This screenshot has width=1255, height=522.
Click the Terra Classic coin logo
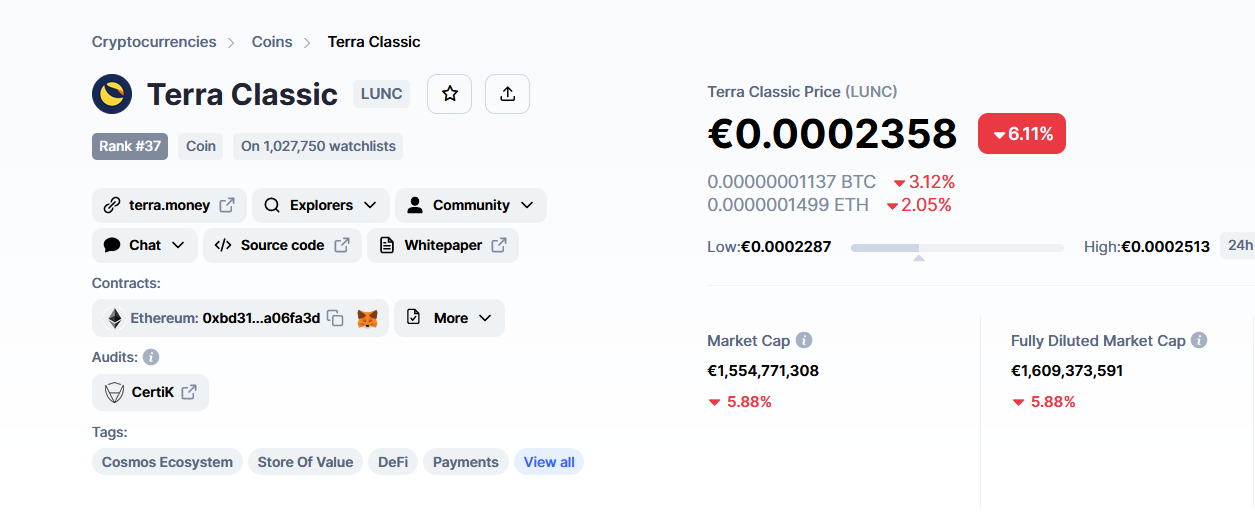coord(112,94)
